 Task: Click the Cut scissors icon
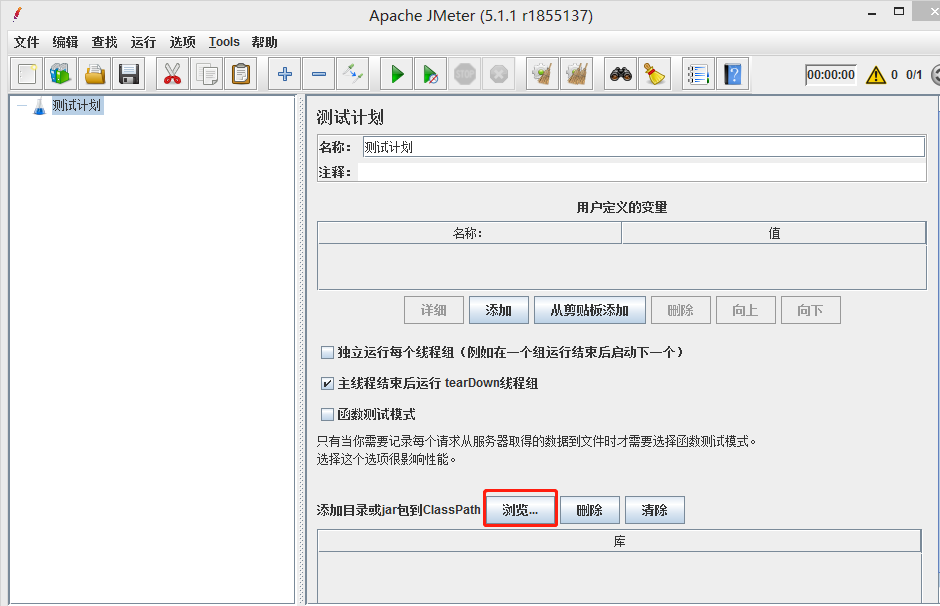pos(173,74)
